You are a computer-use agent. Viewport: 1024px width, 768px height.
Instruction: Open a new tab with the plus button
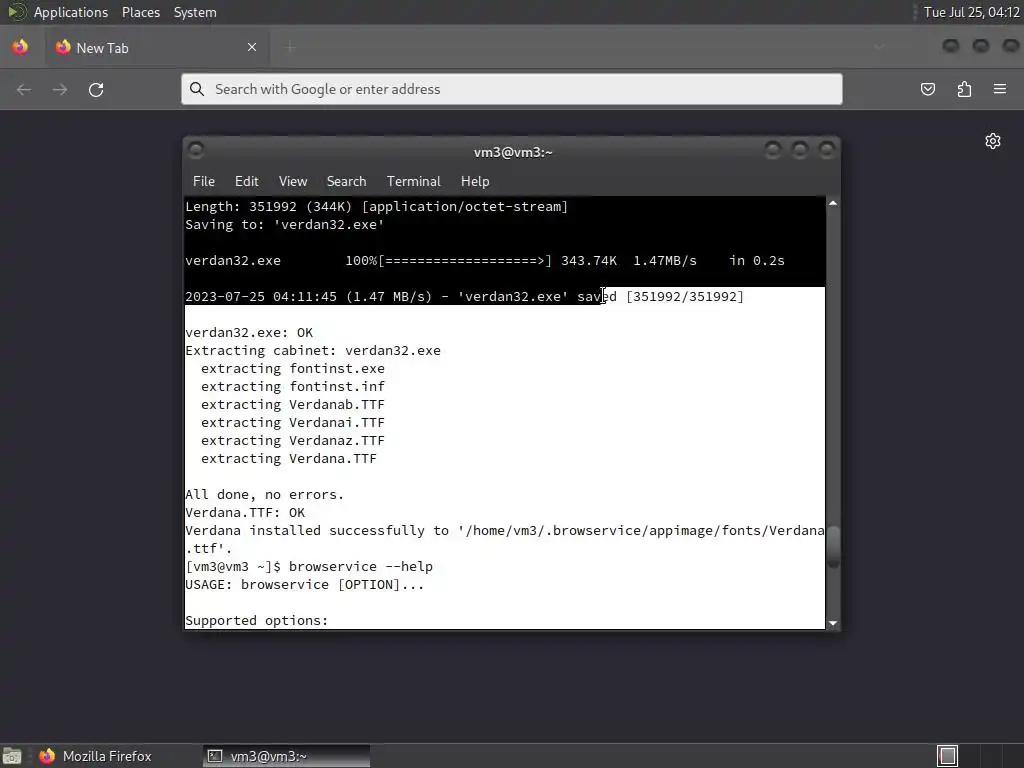pos(291,47)
